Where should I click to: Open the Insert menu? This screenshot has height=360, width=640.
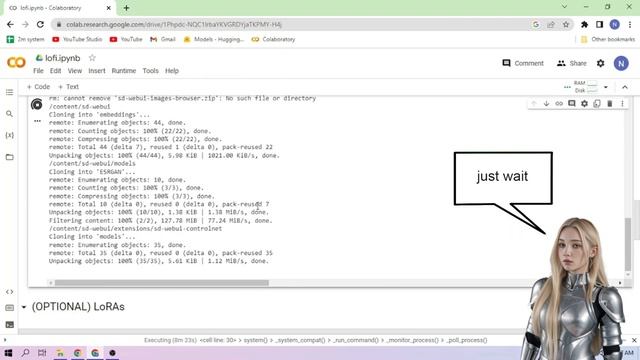(x=97, y=71)
